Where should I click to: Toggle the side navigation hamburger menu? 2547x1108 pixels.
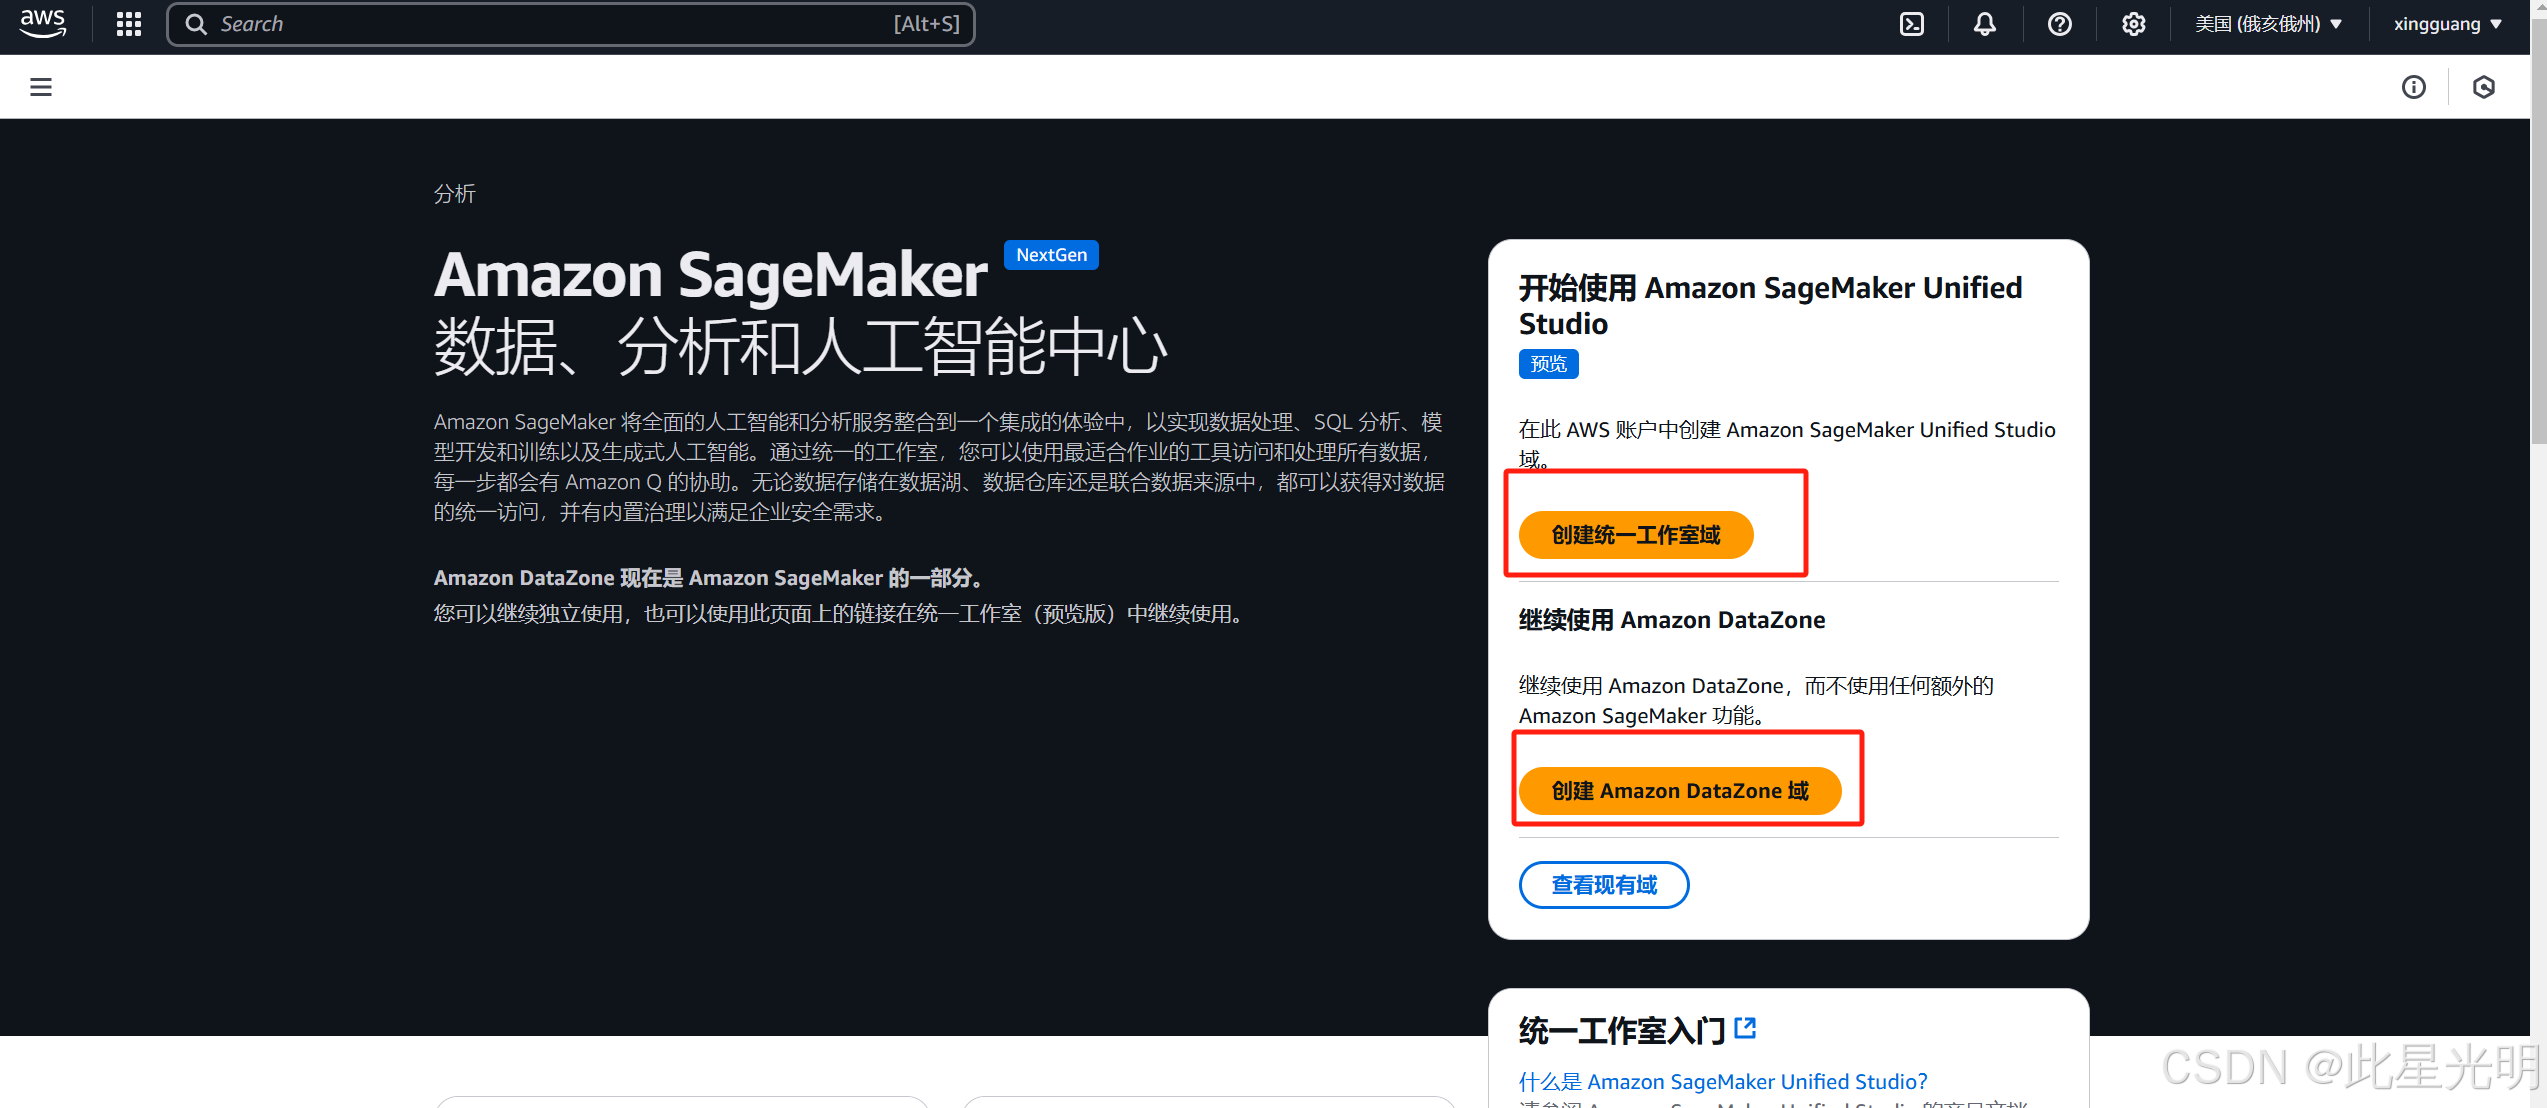[x=41, y=87]
